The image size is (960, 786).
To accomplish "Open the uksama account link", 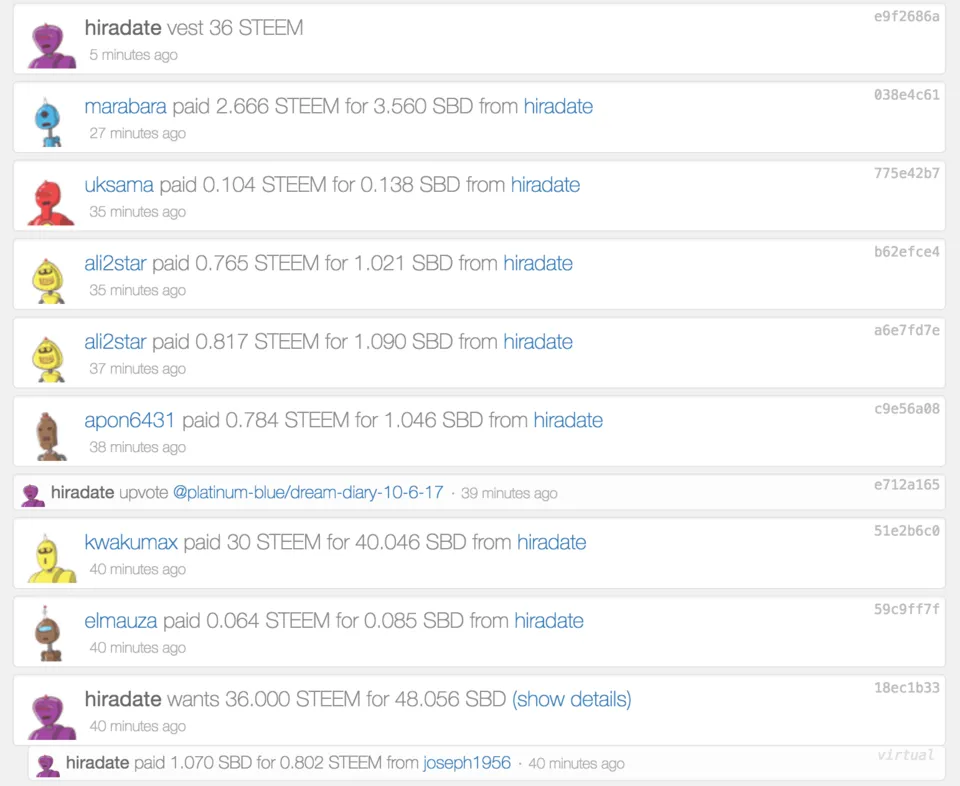I will [119, 185].
